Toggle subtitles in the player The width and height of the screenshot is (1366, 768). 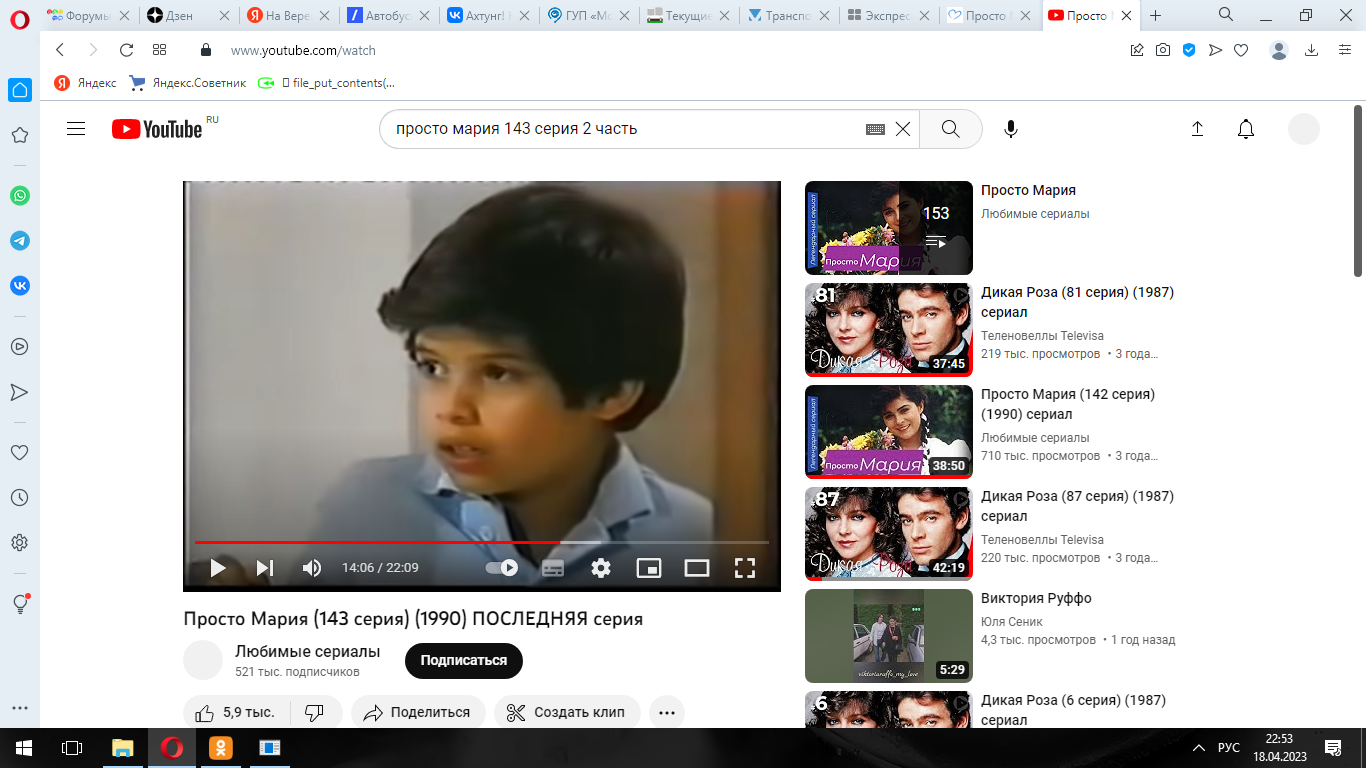click(x=552, y=568)
